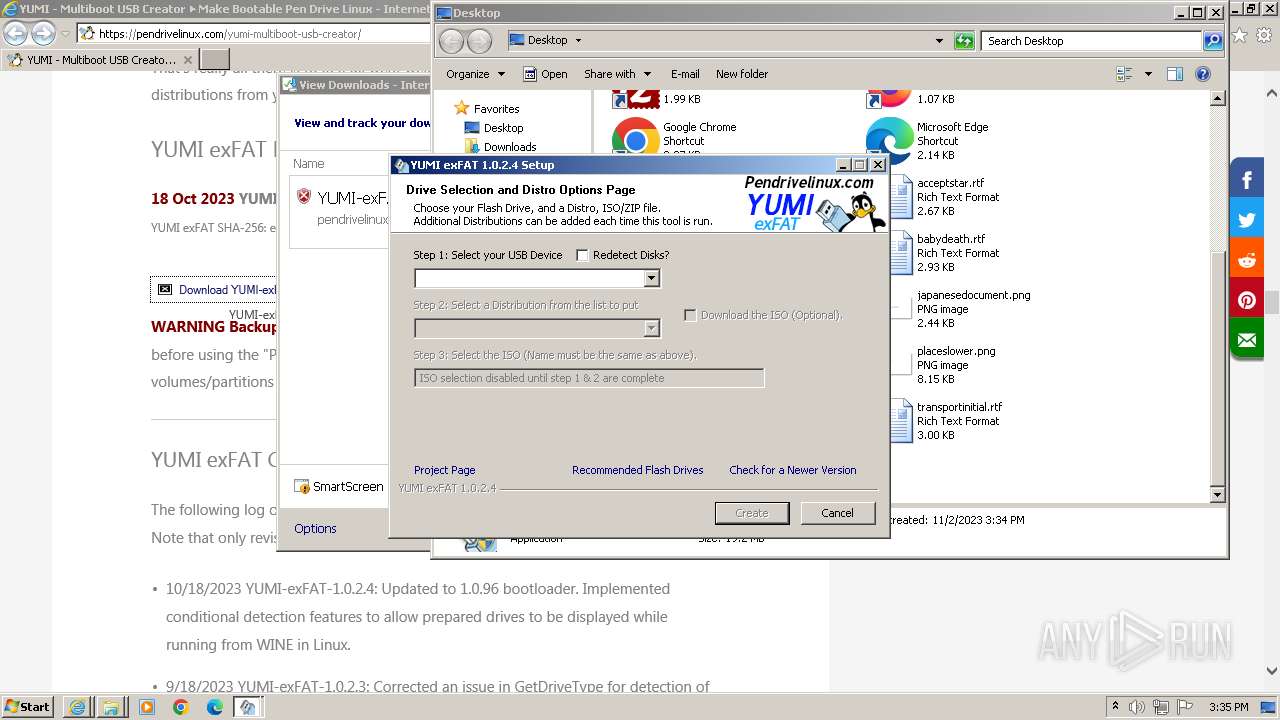
Task: Open Windows Explorer from the taskbar
Action: pyautogui.click(x=111, y=707)
